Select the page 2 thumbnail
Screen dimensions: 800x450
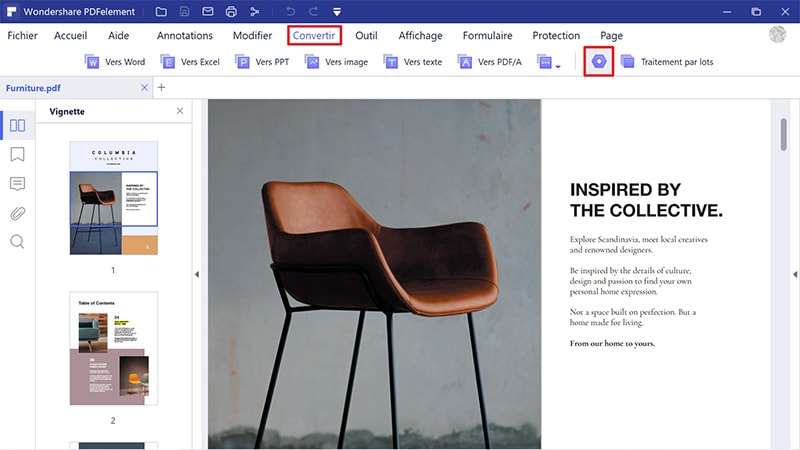[x=113, y=348]
